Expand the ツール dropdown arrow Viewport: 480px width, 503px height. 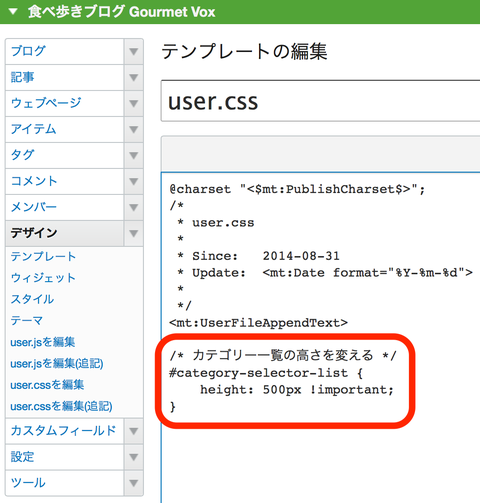134,483
